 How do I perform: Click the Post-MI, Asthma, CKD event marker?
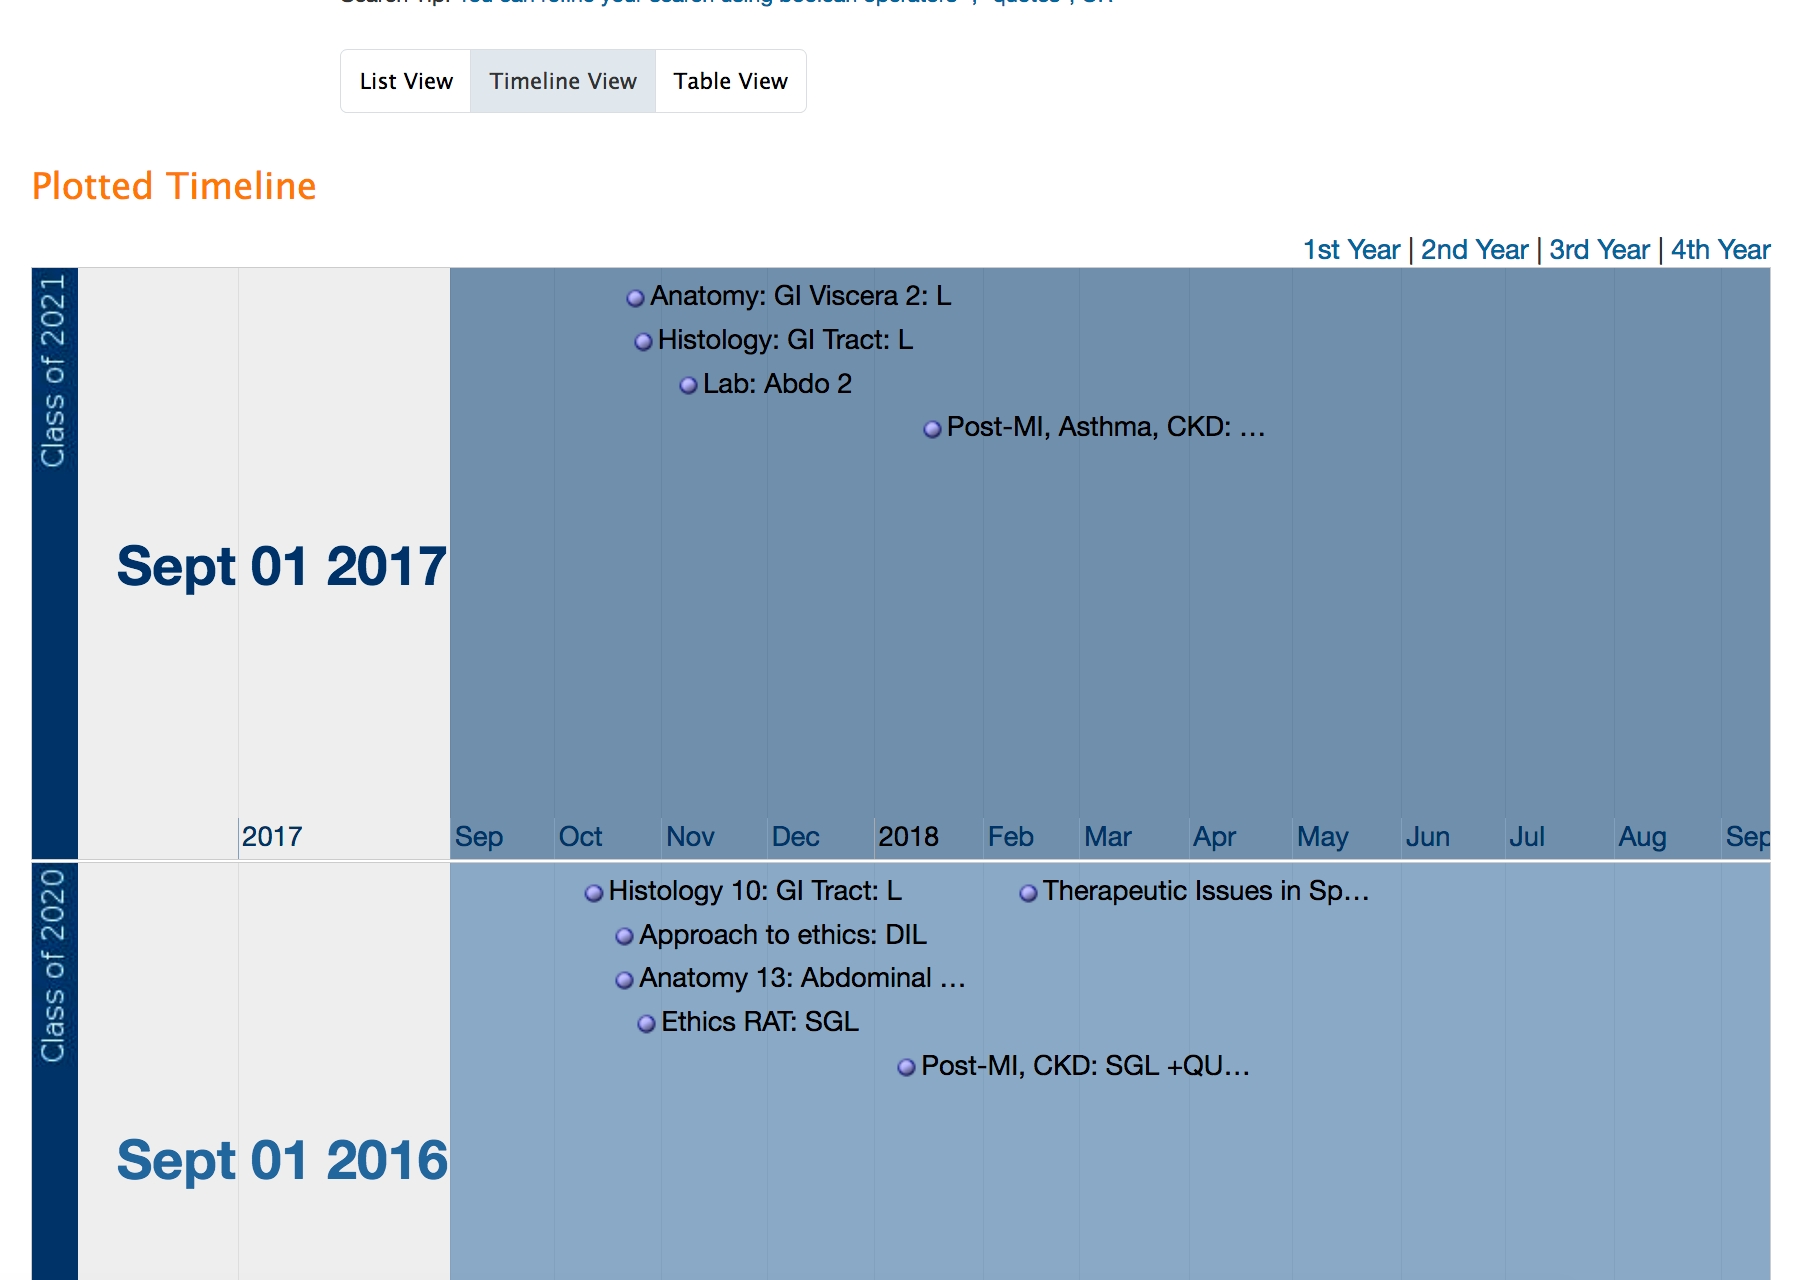coord(932,429)
